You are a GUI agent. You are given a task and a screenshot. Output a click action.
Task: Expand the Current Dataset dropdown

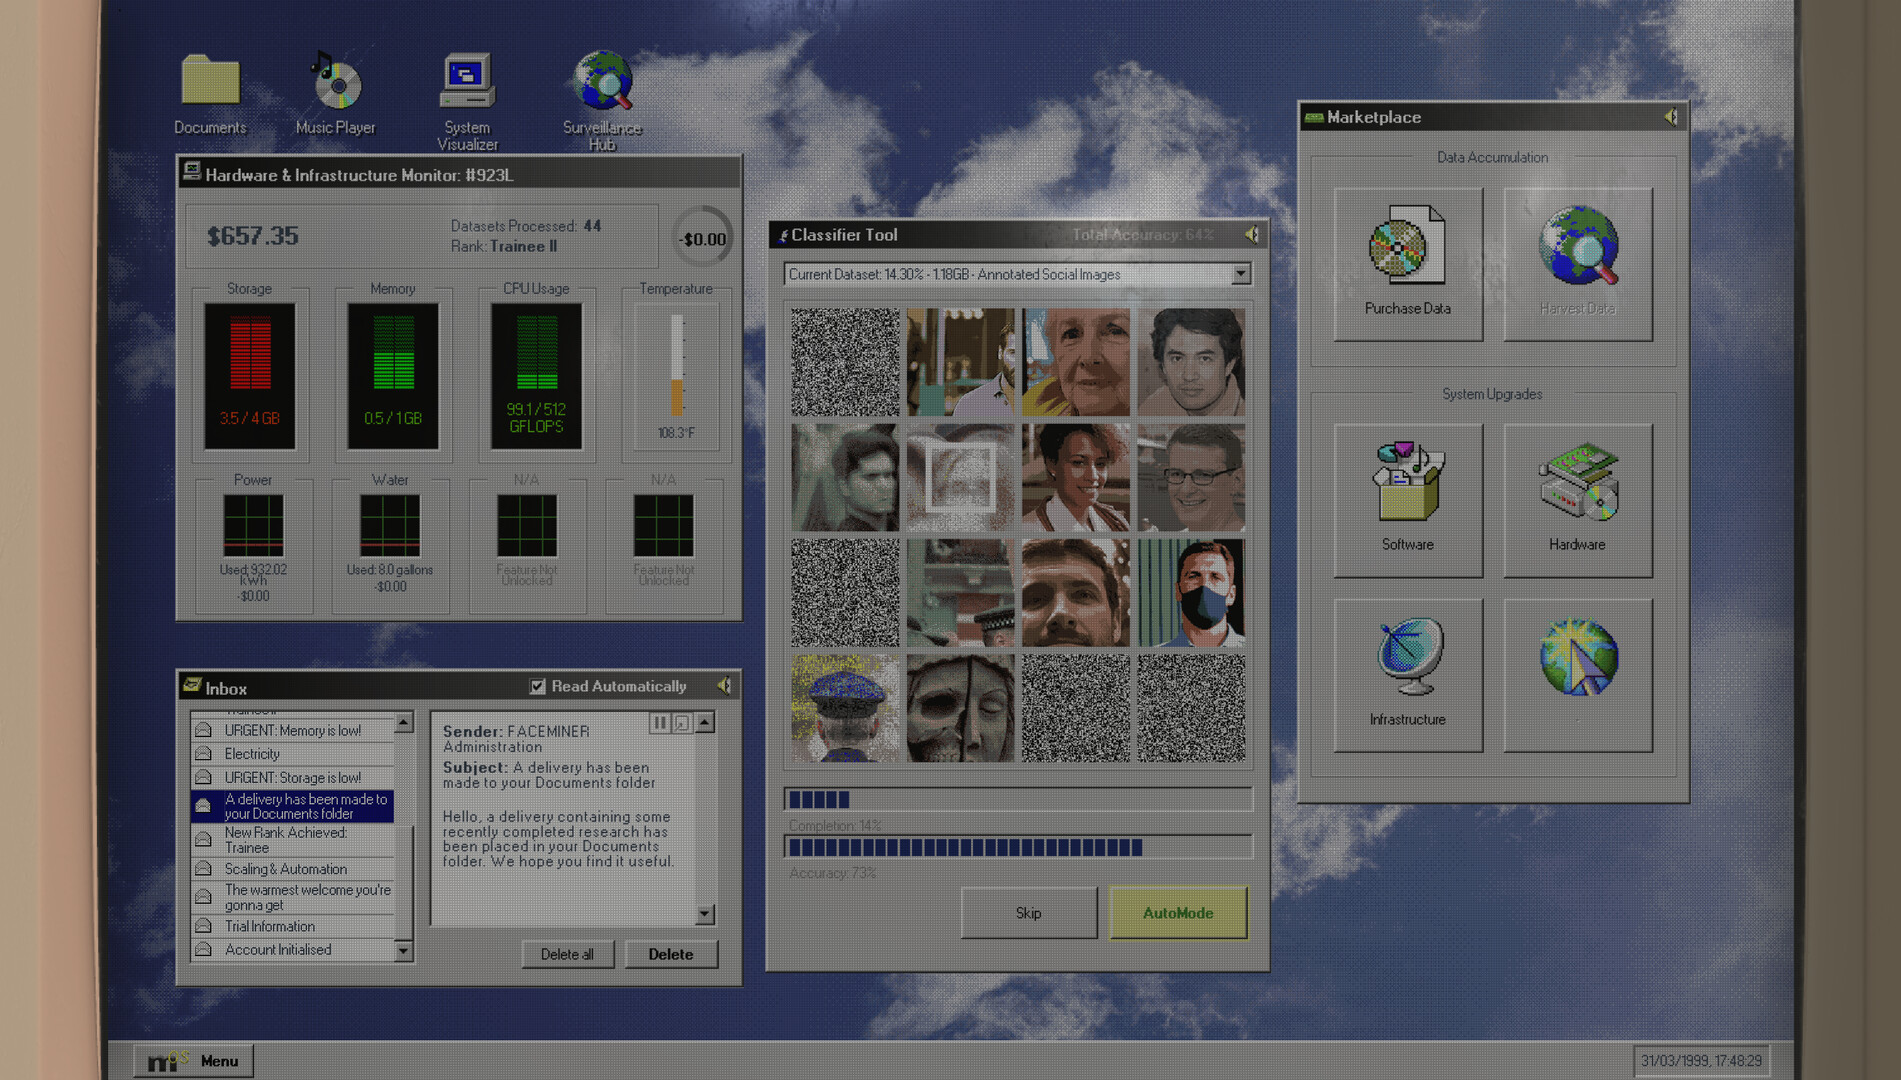(x=1240, y=274)
